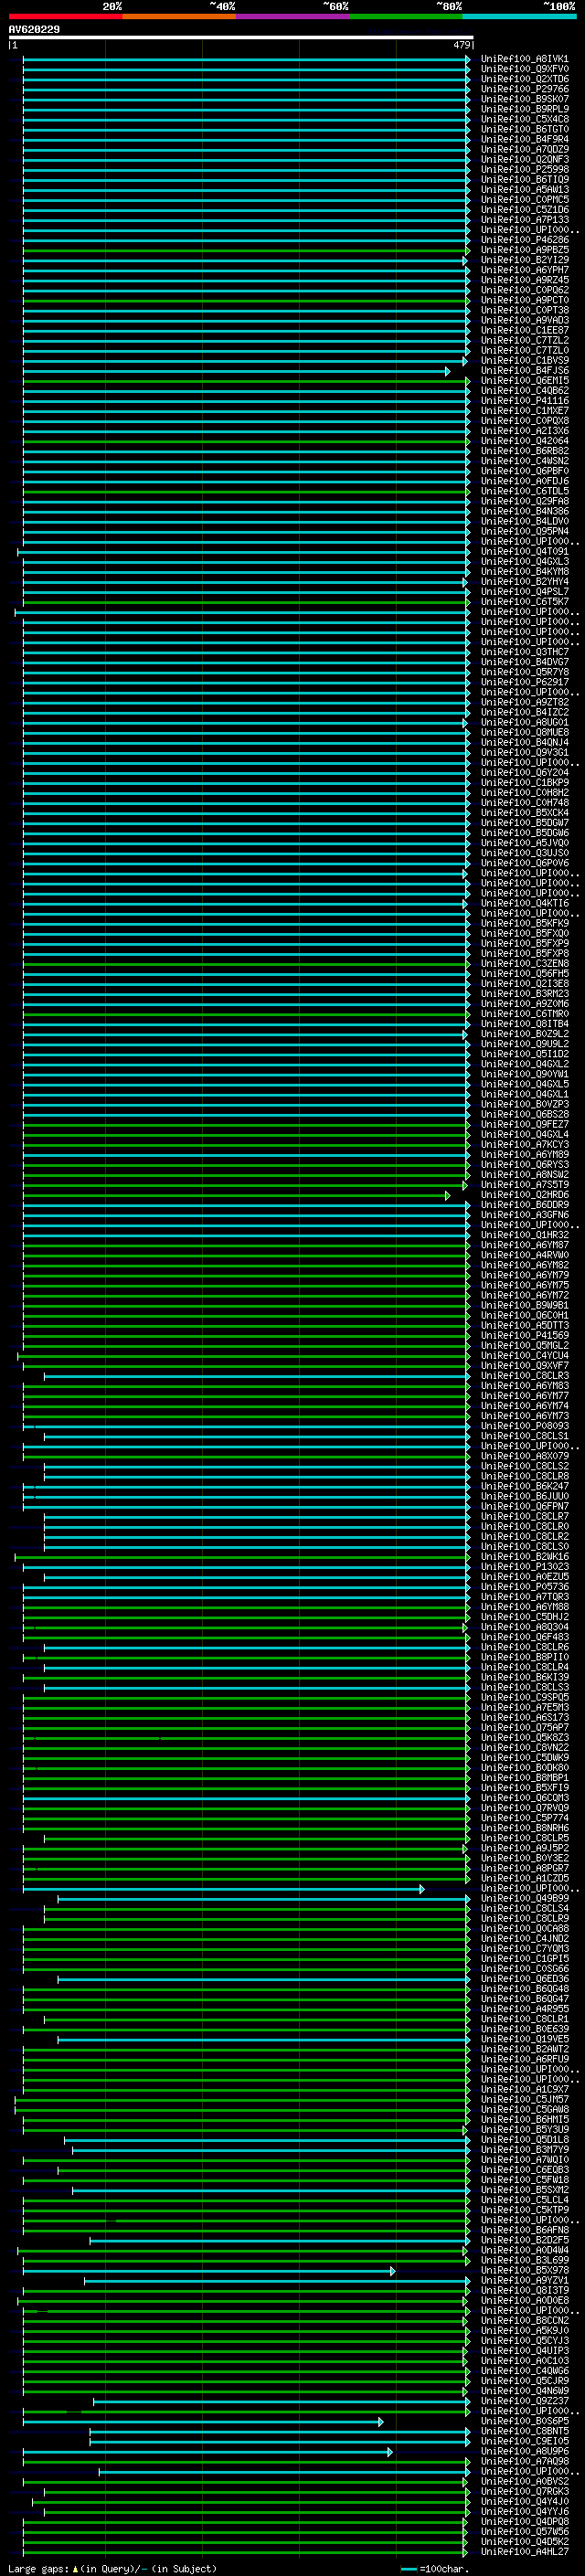Click the red 20% identity legend segment
This screenshot has width=585, height=2576.
pyautogui.click(x=65, y=16)
